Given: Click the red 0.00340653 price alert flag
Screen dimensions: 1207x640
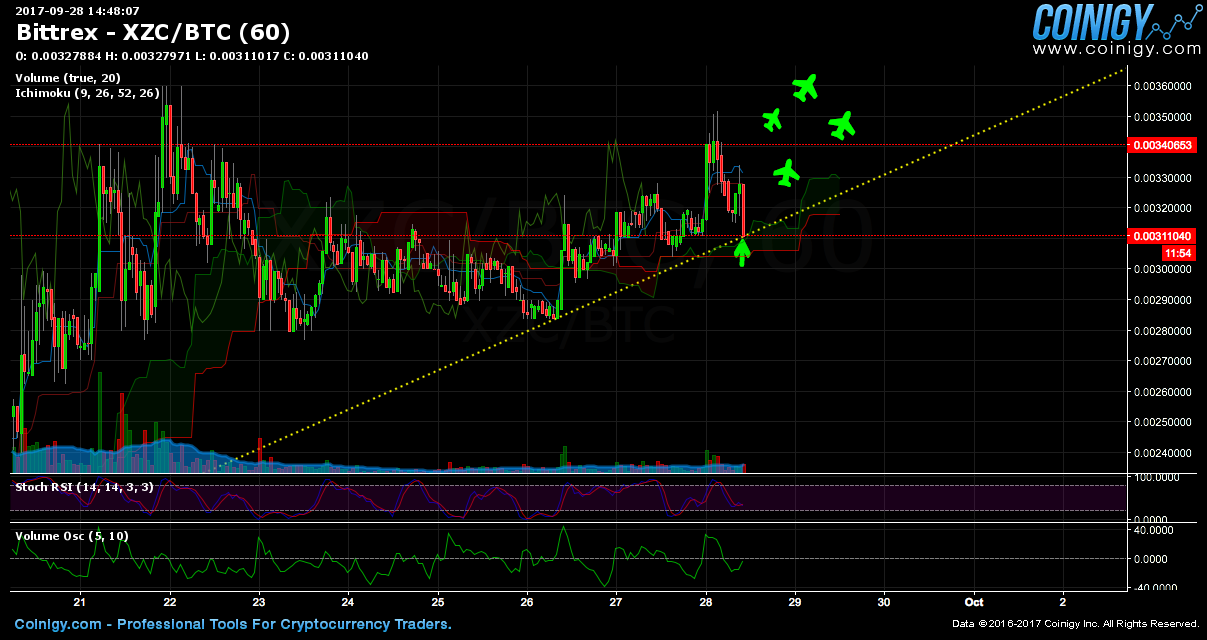Looking at the screenshot, I should coord(1162,145).
